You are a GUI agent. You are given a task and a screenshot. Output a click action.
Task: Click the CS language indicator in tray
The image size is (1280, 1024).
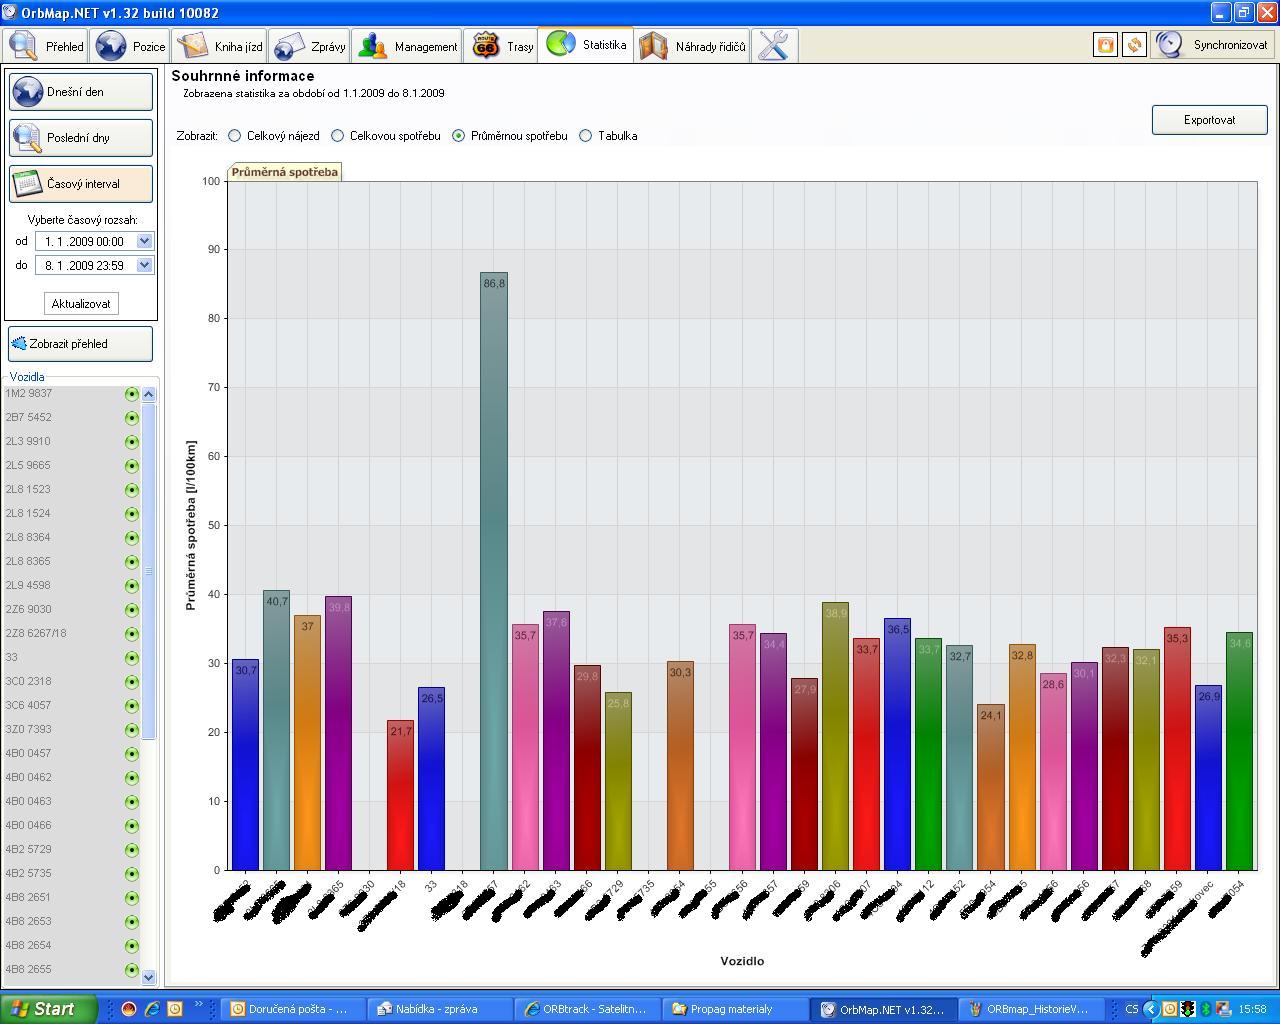(x=1132, y=1009)
